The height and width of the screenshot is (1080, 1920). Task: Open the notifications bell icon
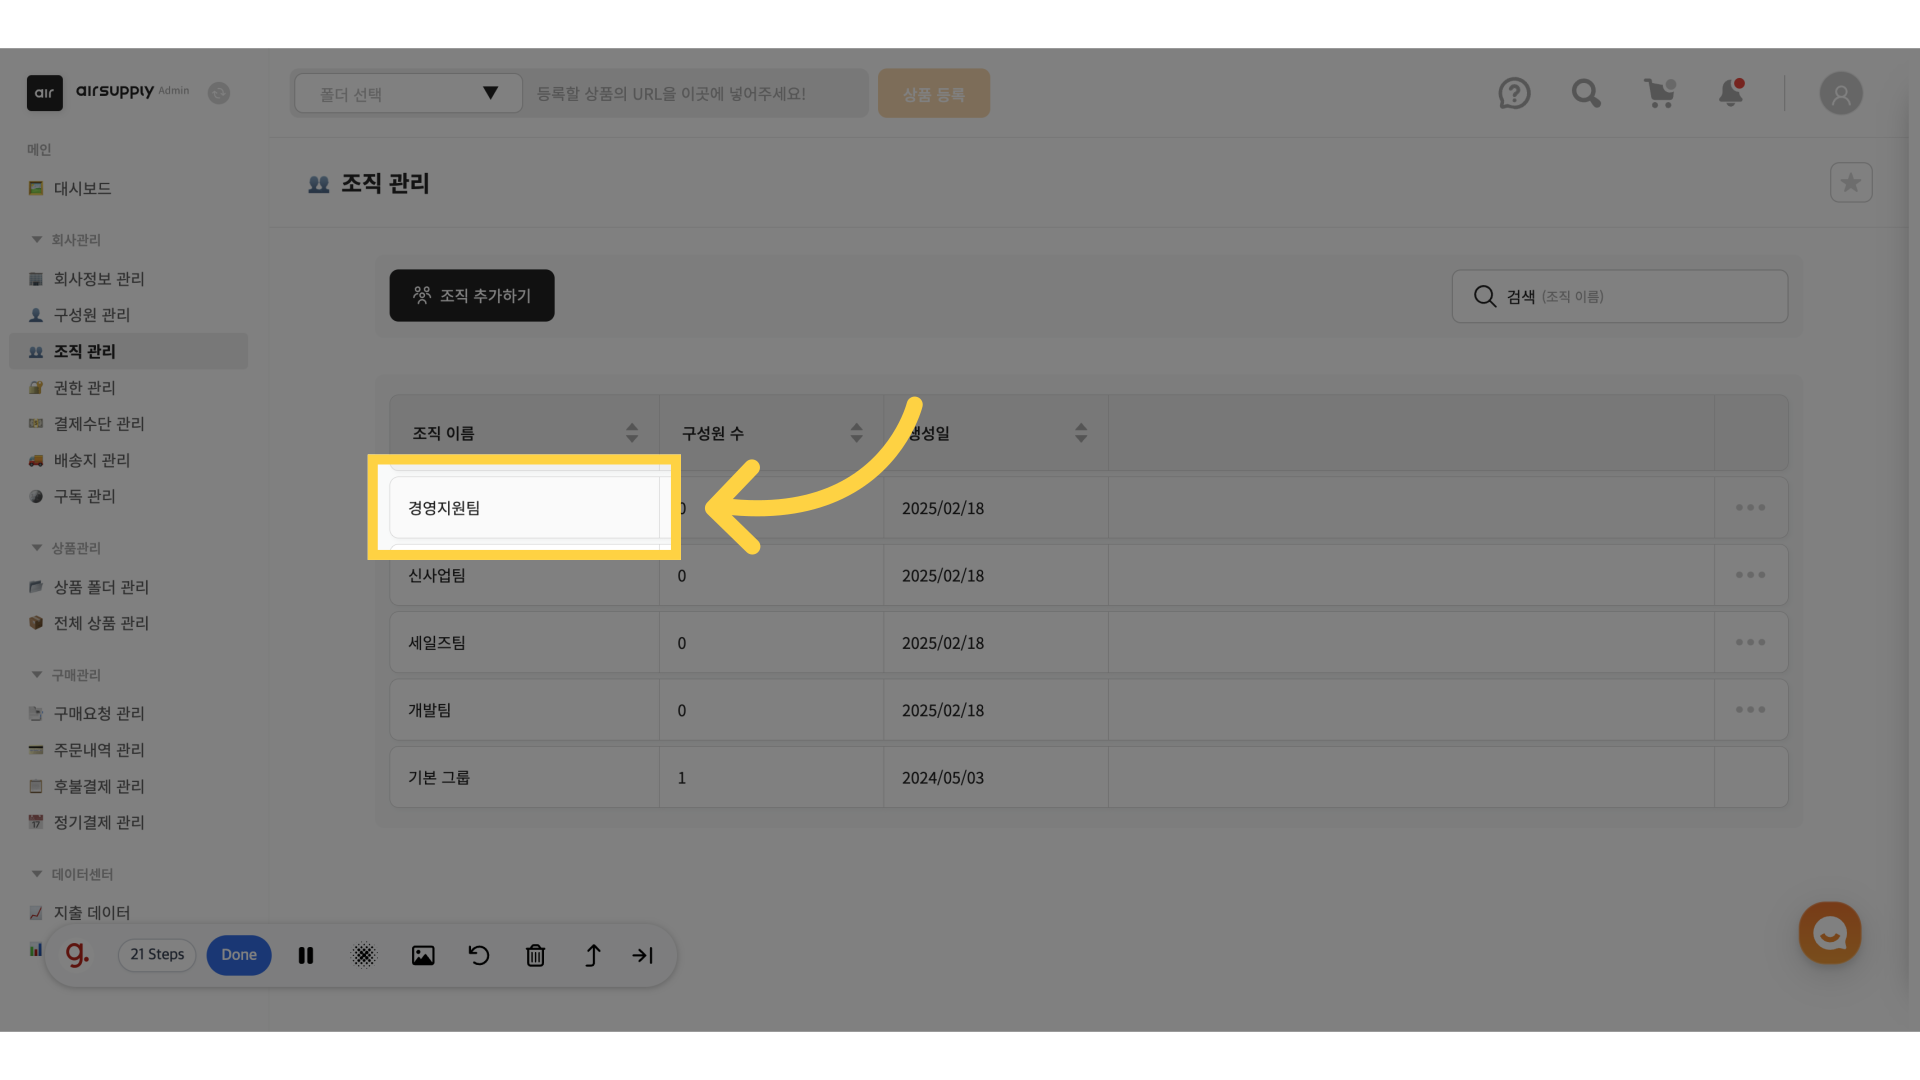[1731, 94]
